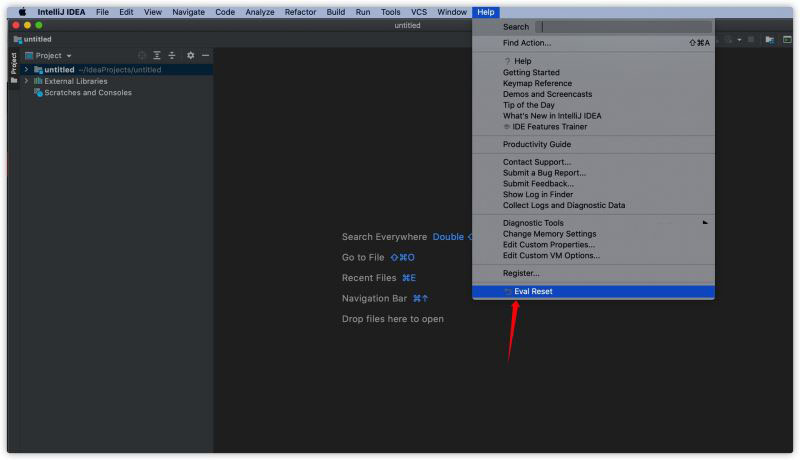Viewport: 800px width, 460px height.
Task: Choose Contact Support
Action: [593, 162]
